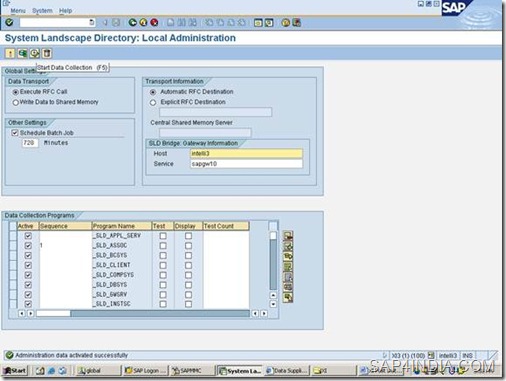The image size is (506, 381).
Task: Click the First Page icon
Action: coord(209,23)
